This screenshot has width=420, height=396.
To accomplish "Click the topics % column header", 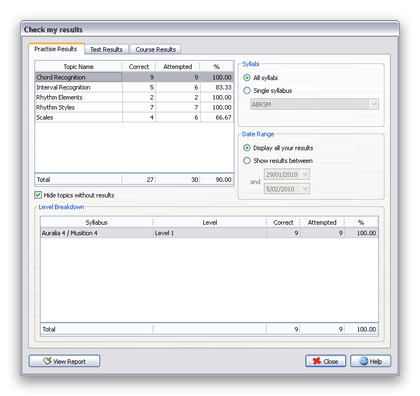I will click(217, 67).
